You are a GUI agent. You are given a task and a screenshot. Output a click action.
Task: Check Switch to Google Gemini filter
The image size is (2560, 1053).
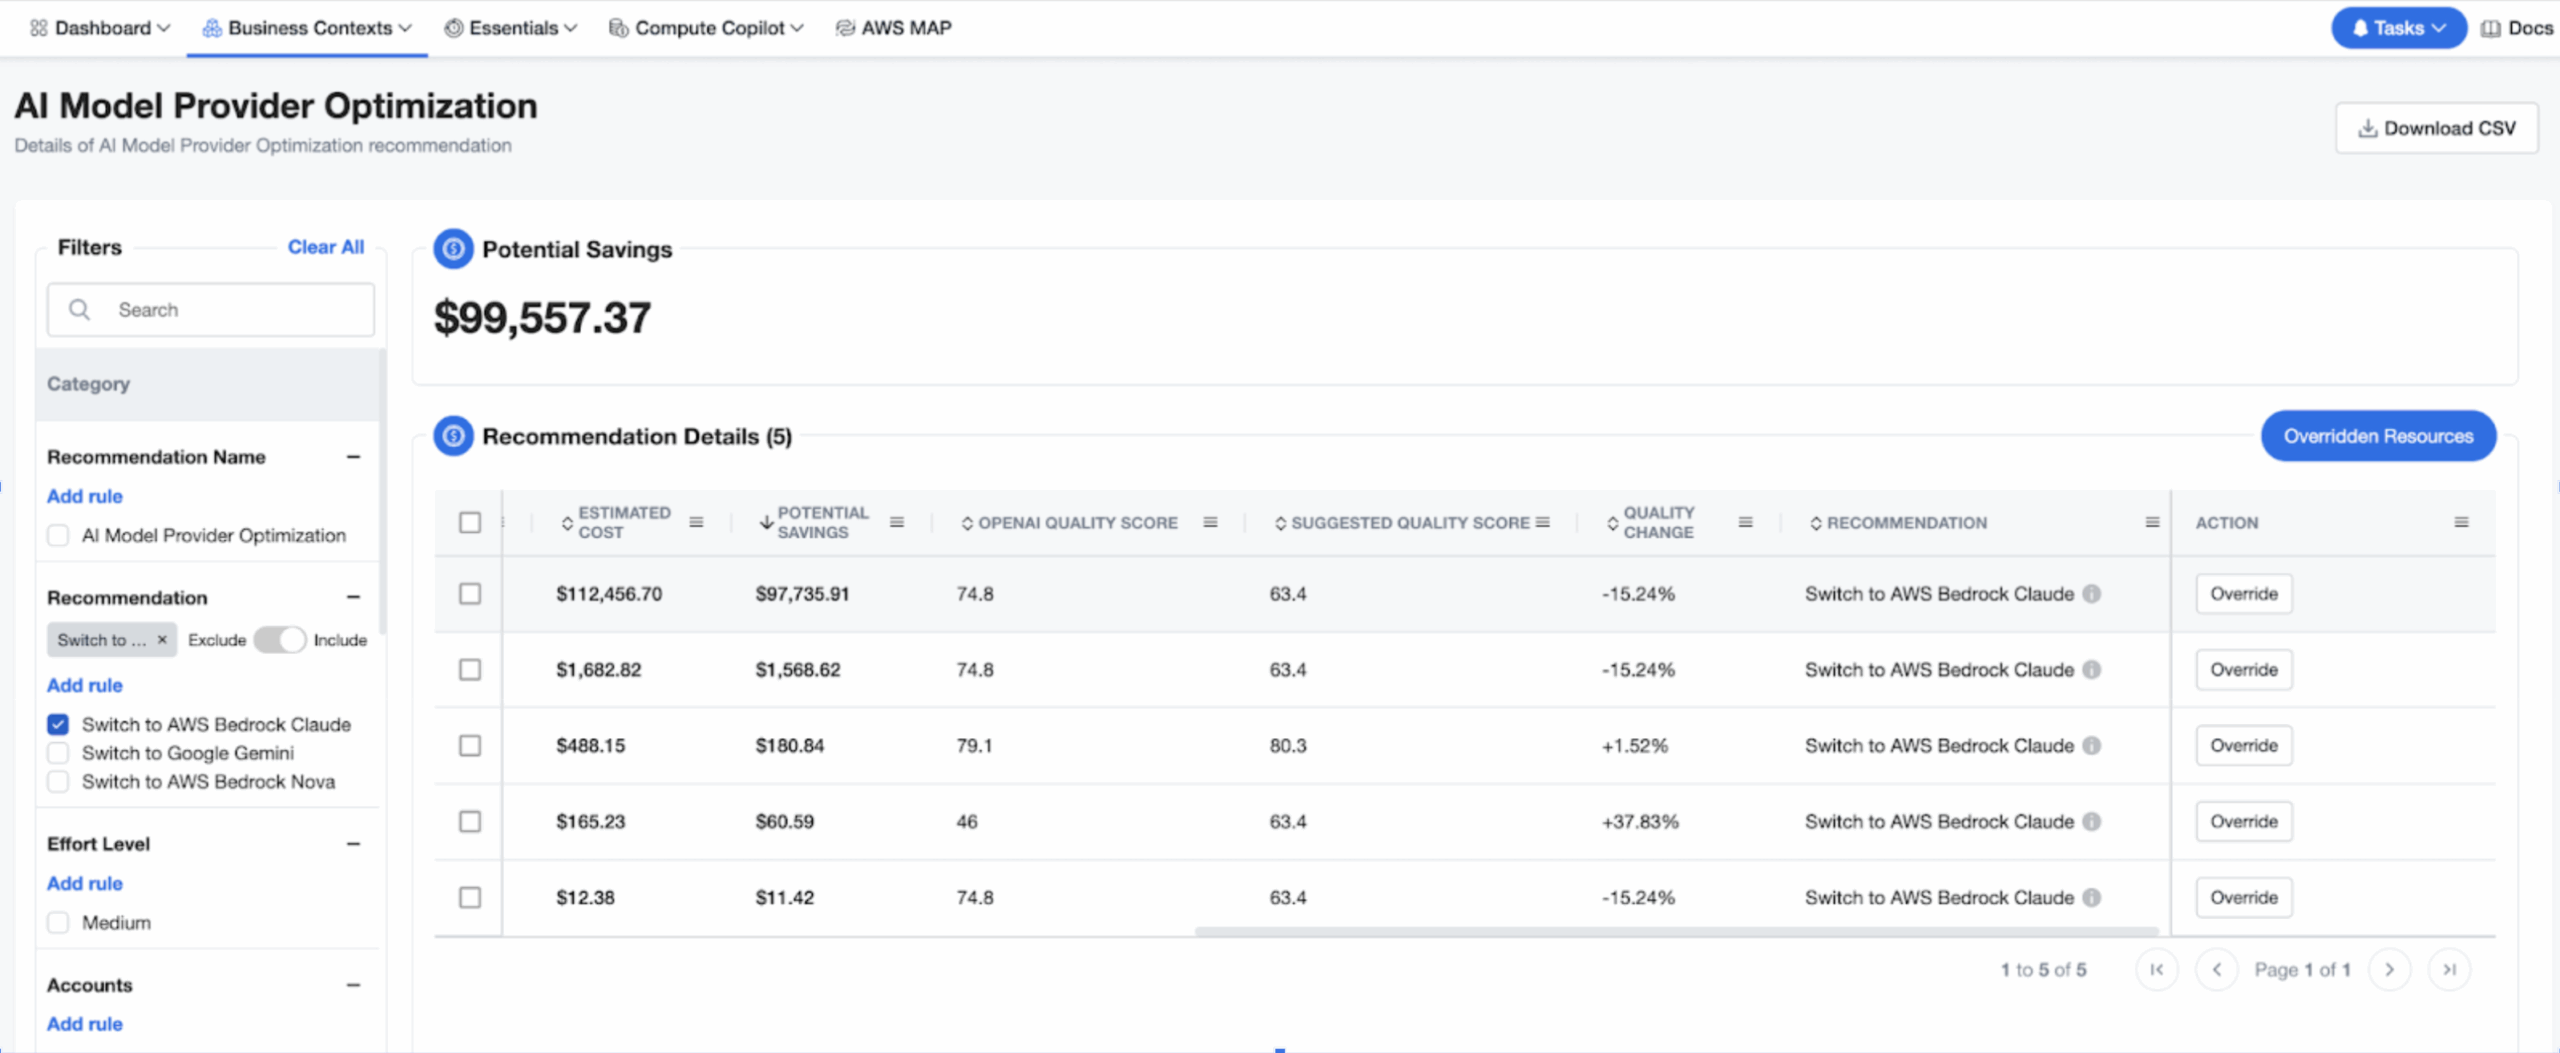point(58,753)
